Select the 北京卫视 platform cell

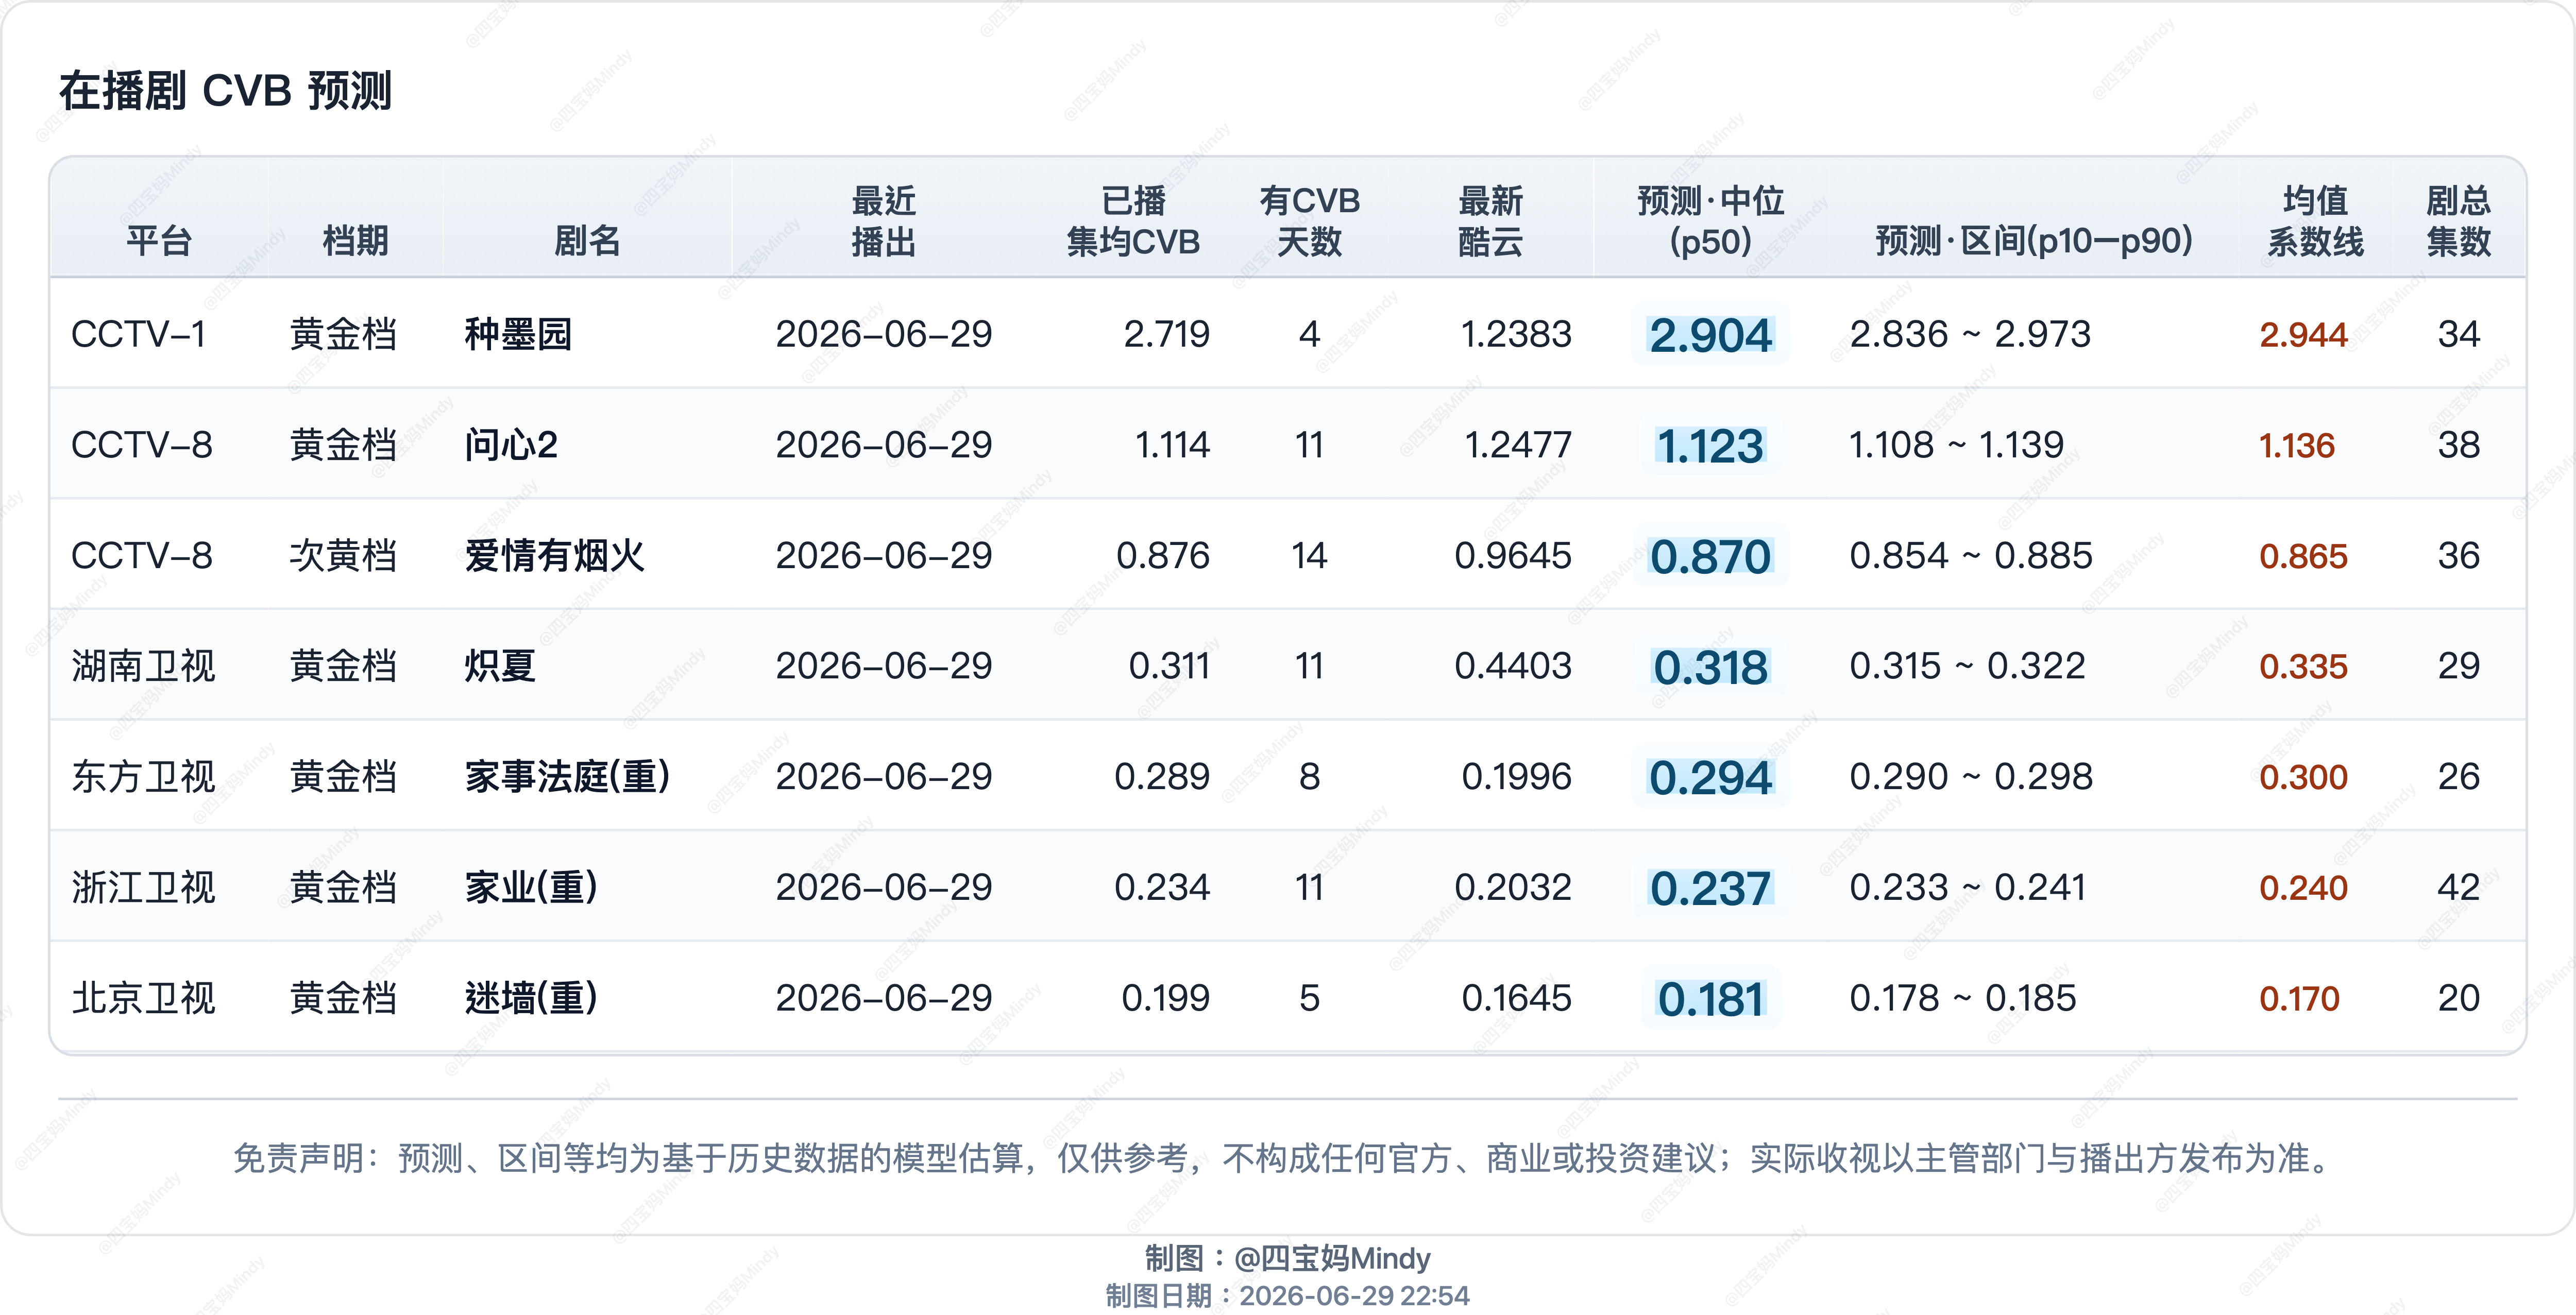click(143, 998)
